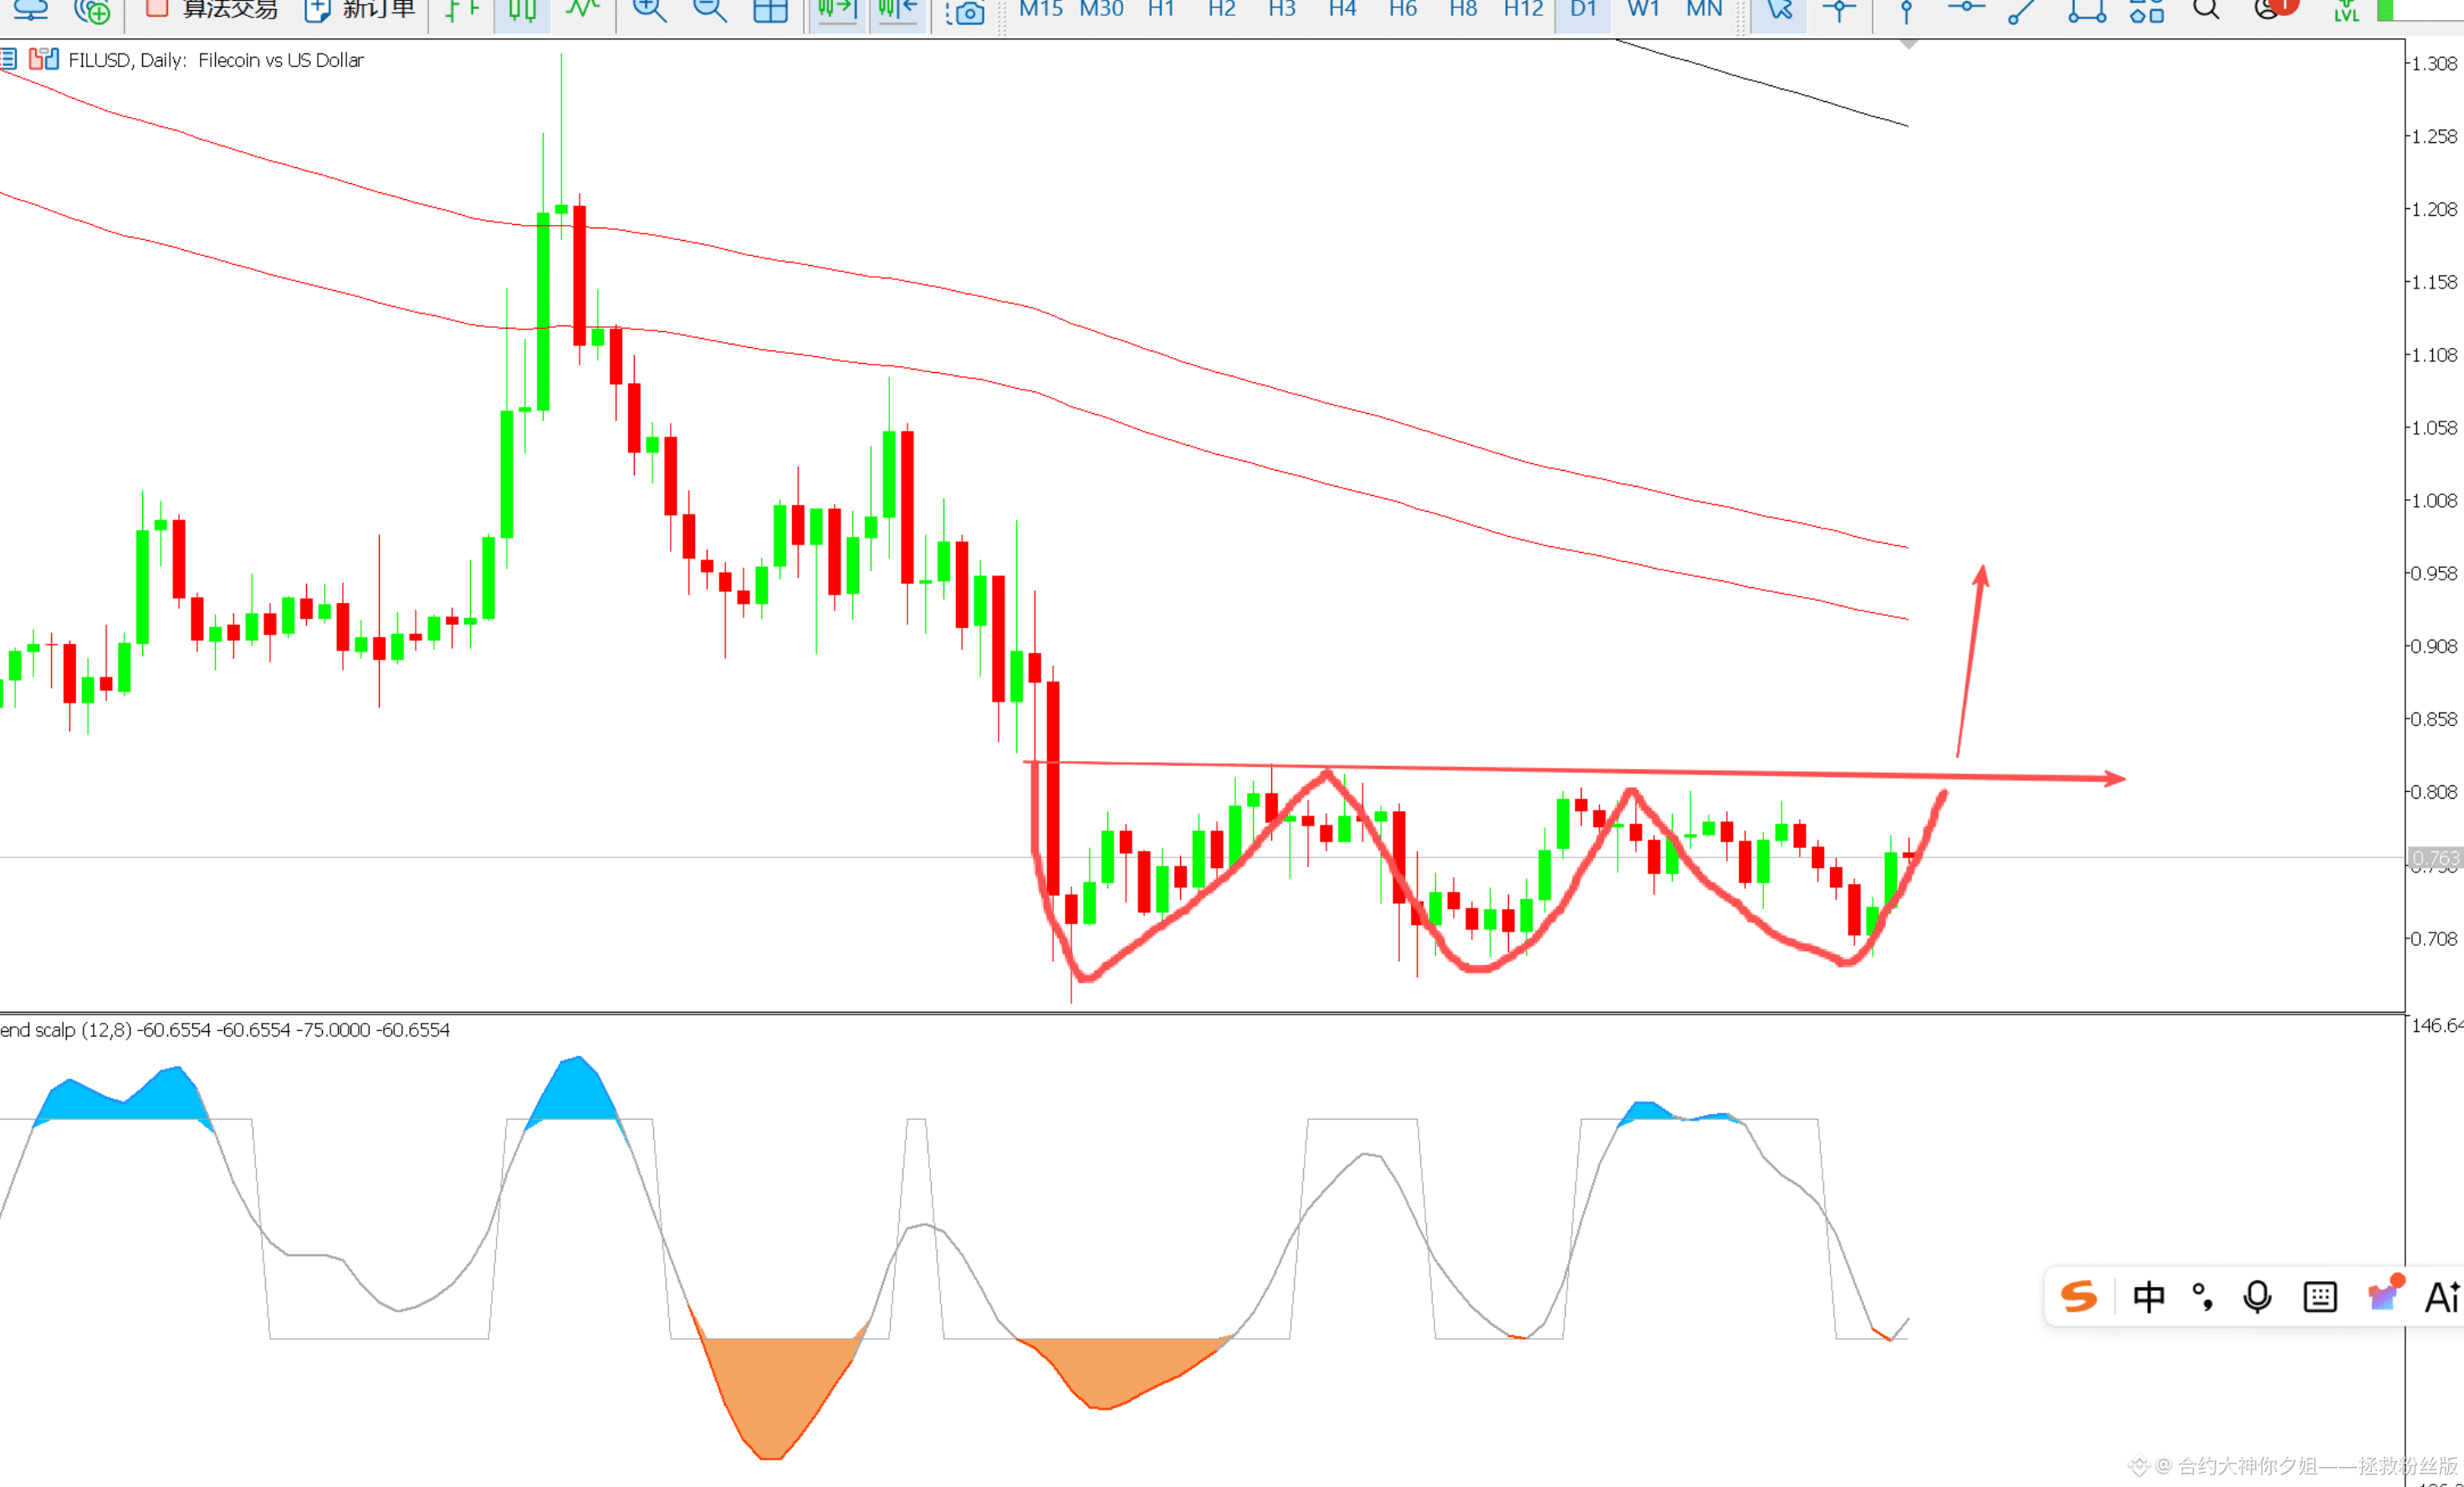The height and width of the screenshot is (1487, 2464).
Task: Open the soft keyboard icon
Action: tap(2320, 1297)
